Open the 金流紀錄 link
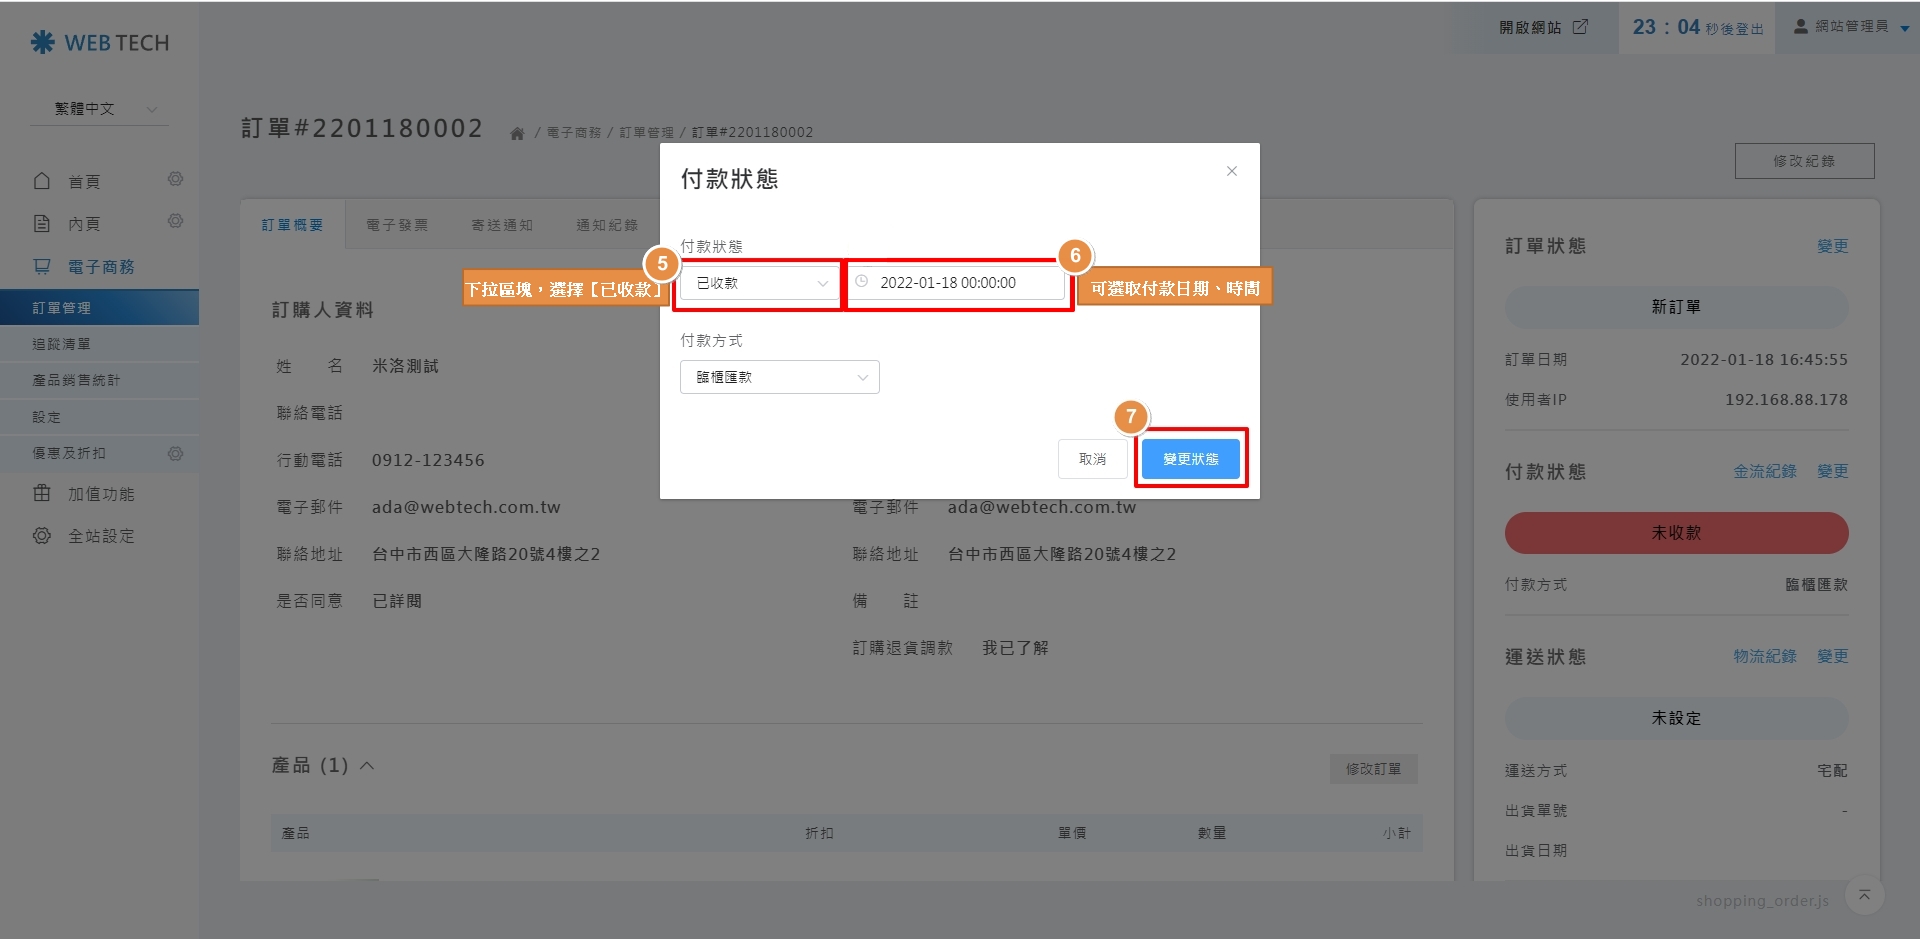The height and width of the screenshot is (939, 1920). [1764, 471]
